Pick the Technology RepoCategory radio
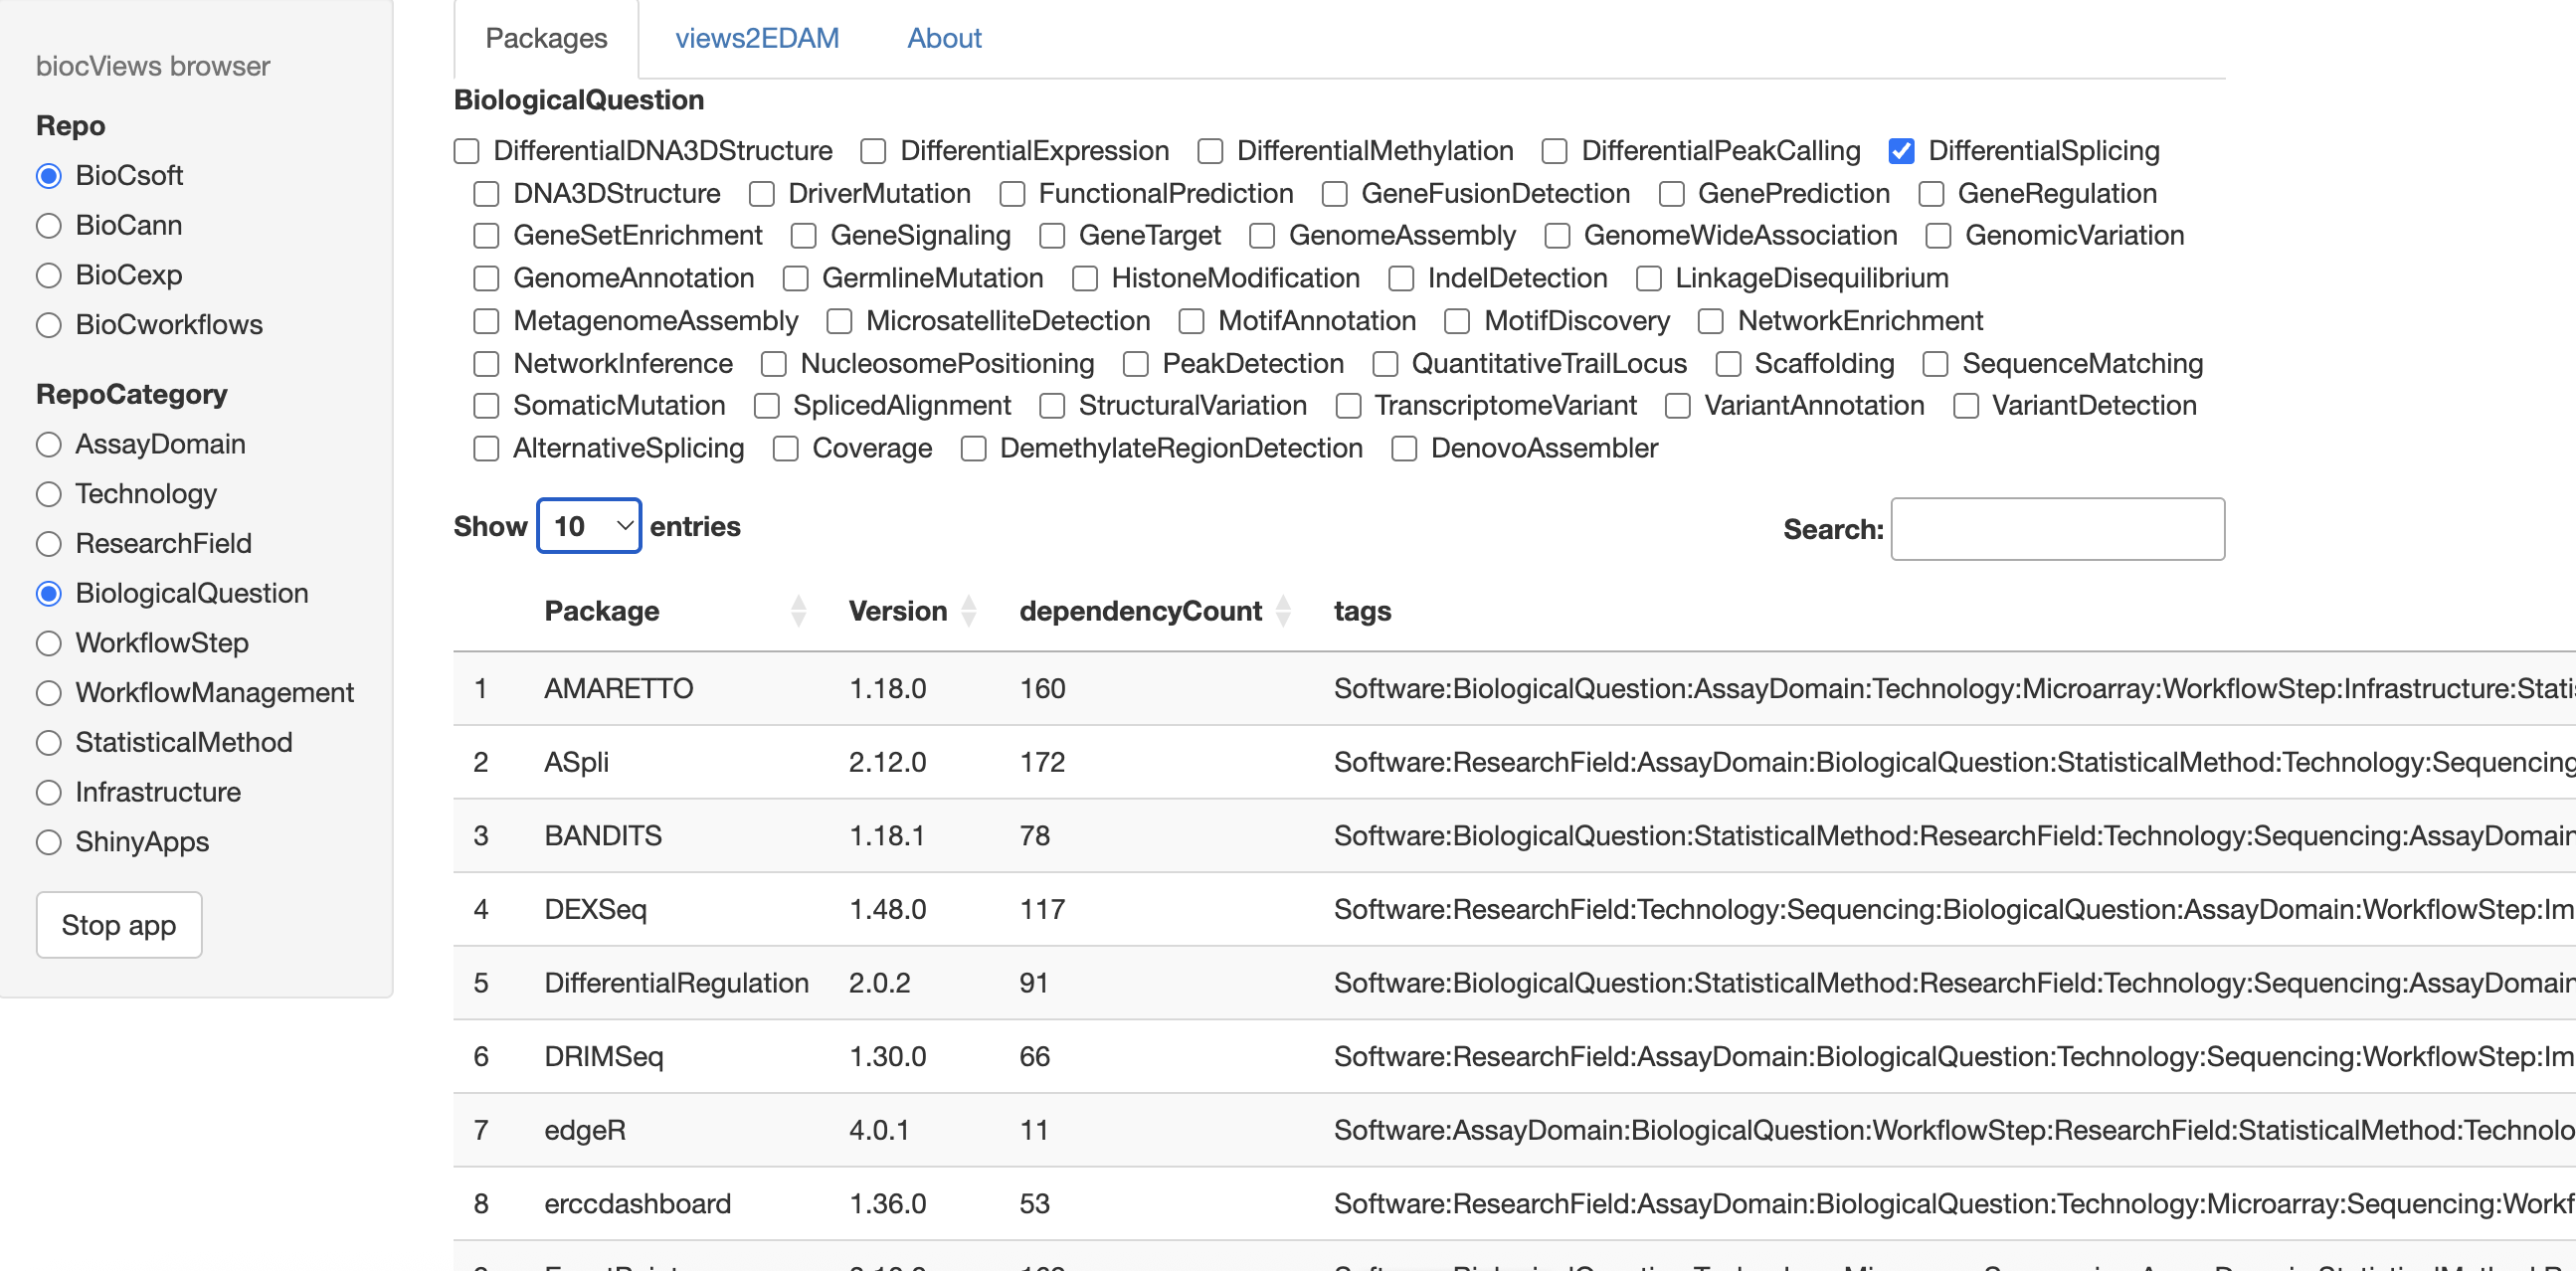This screenshot has width=2576, height=1271. tap(49, 494)
